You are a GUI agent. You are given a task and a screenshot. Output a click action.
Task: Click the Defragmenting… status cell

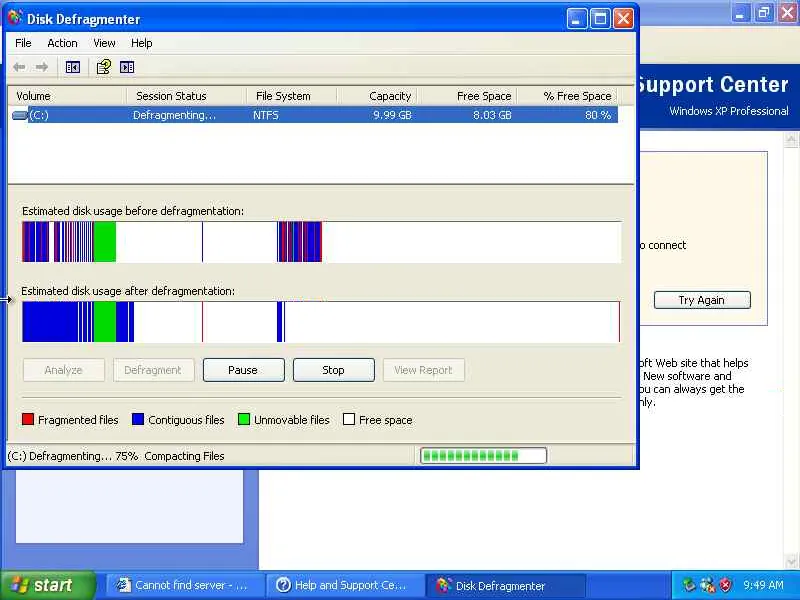pyautogui.click(x=174, y=115)
